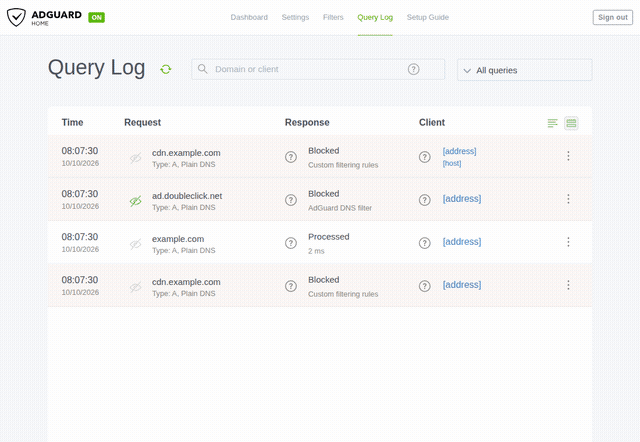Open search help question mark icon
The image size is (640, 442).
pyautogui.click(x=413, y=69)
